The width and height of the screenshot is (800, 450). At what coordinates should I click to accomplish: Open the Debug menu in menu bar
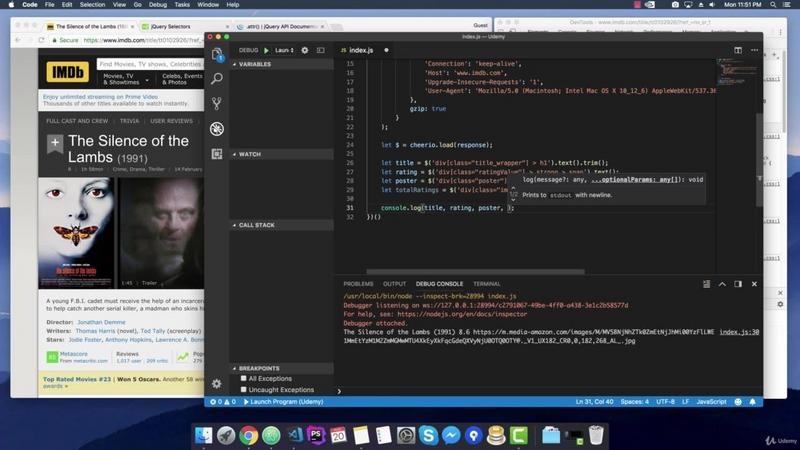(x=158, y=5)
